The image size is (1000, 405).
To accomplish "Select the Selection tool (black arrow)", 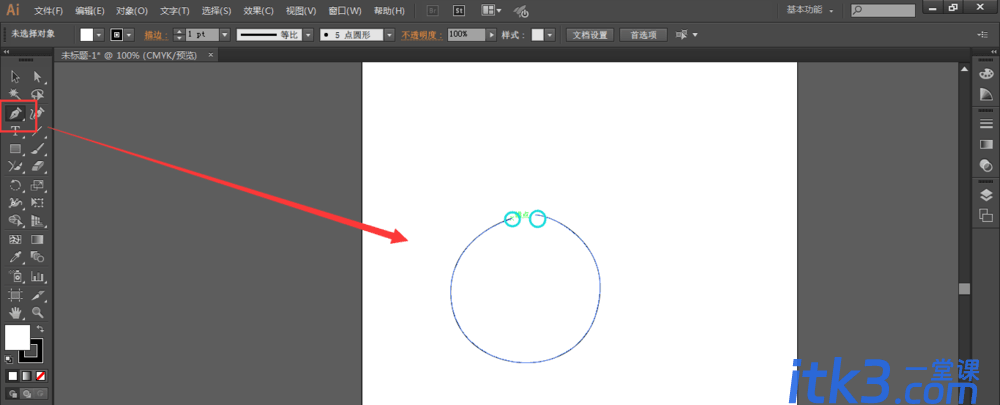I will click(x=15, y=77).
